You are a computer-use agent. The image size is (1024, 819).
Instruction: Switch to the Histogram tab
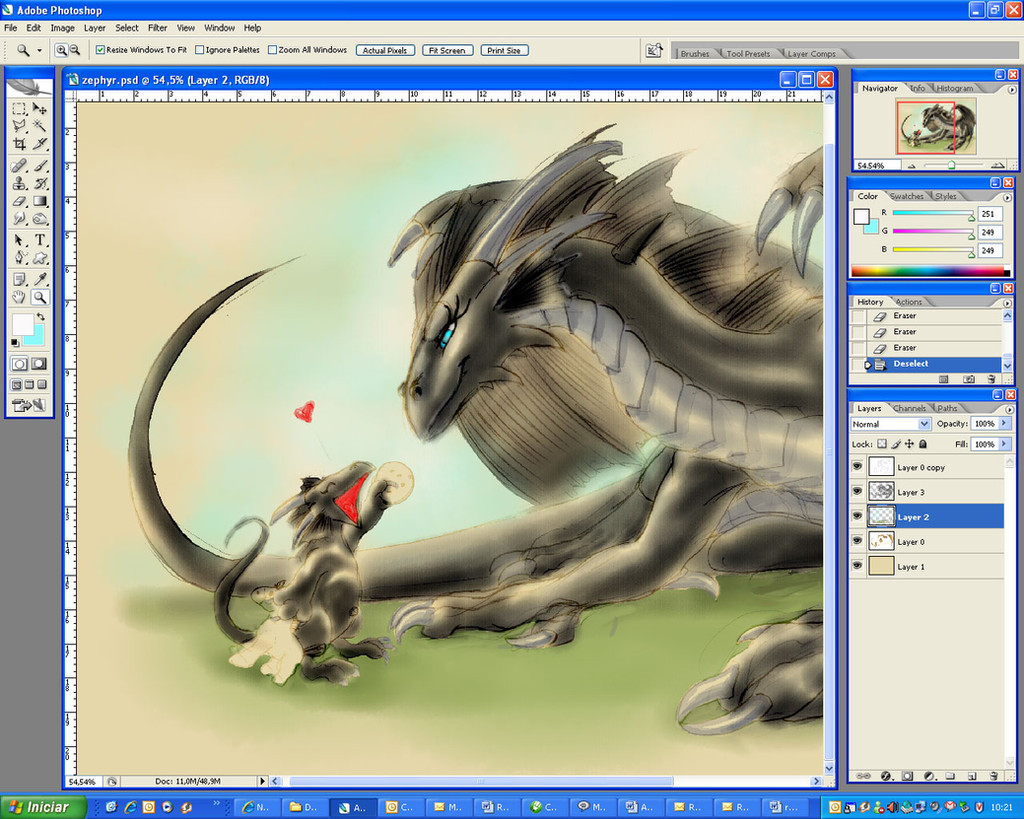955,88
